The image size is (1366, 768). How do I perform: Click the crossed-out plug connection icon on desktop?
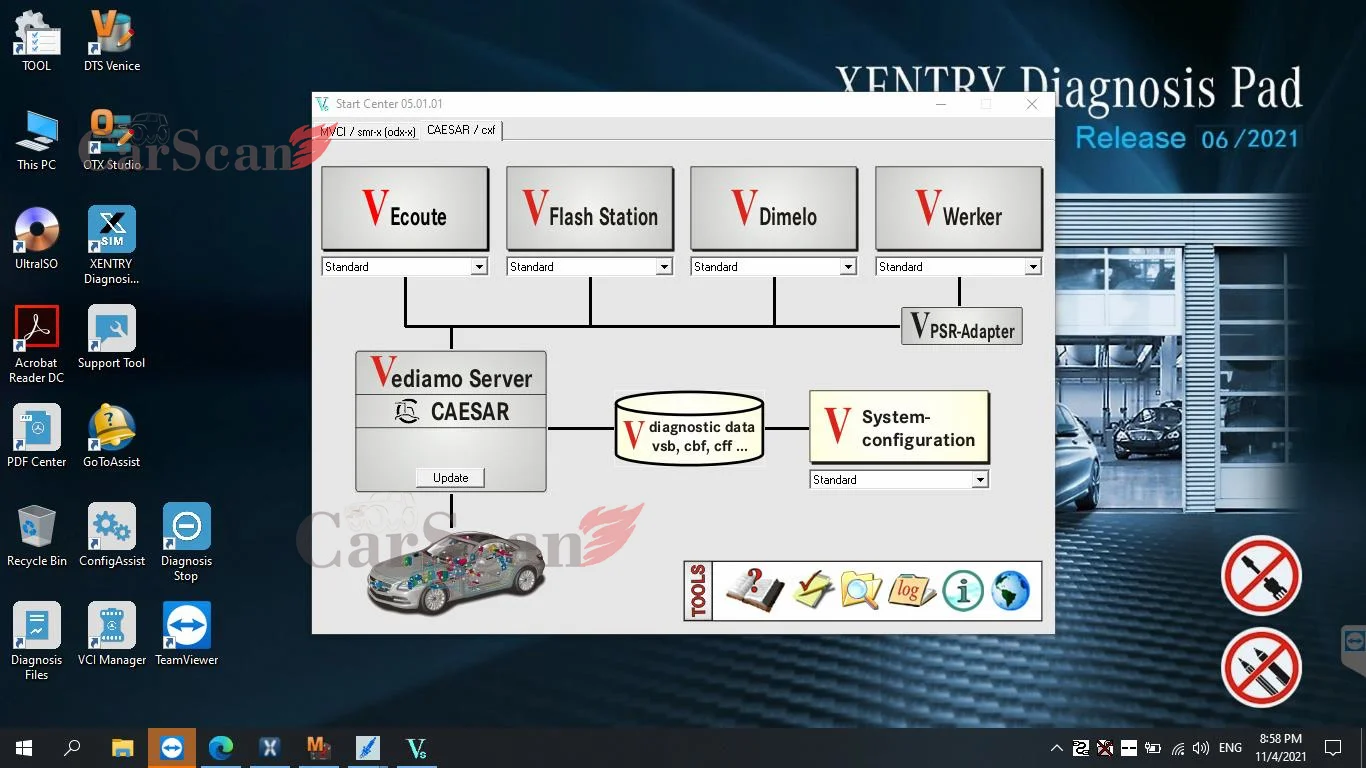1261,576
